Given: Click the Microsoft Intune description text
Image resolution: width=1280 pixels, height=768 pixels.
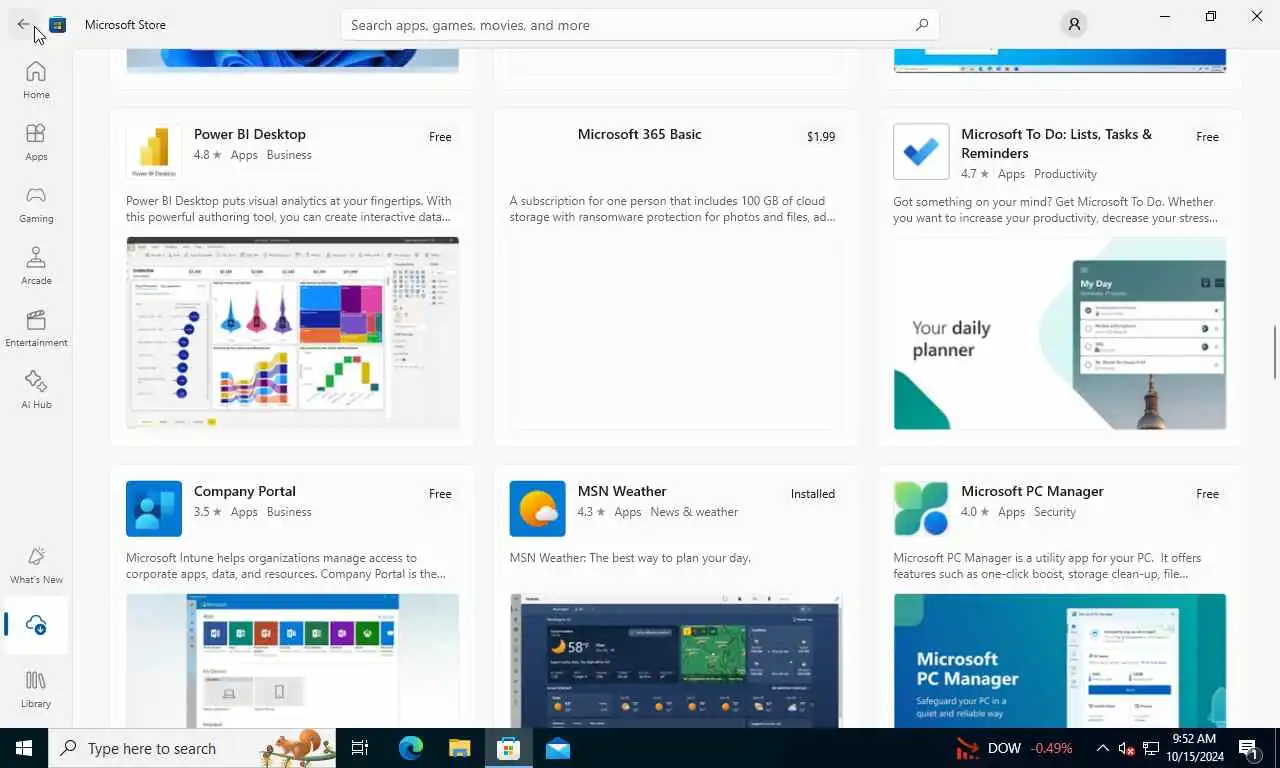Looking at the screenshot, I should click(x=286, y=566).
